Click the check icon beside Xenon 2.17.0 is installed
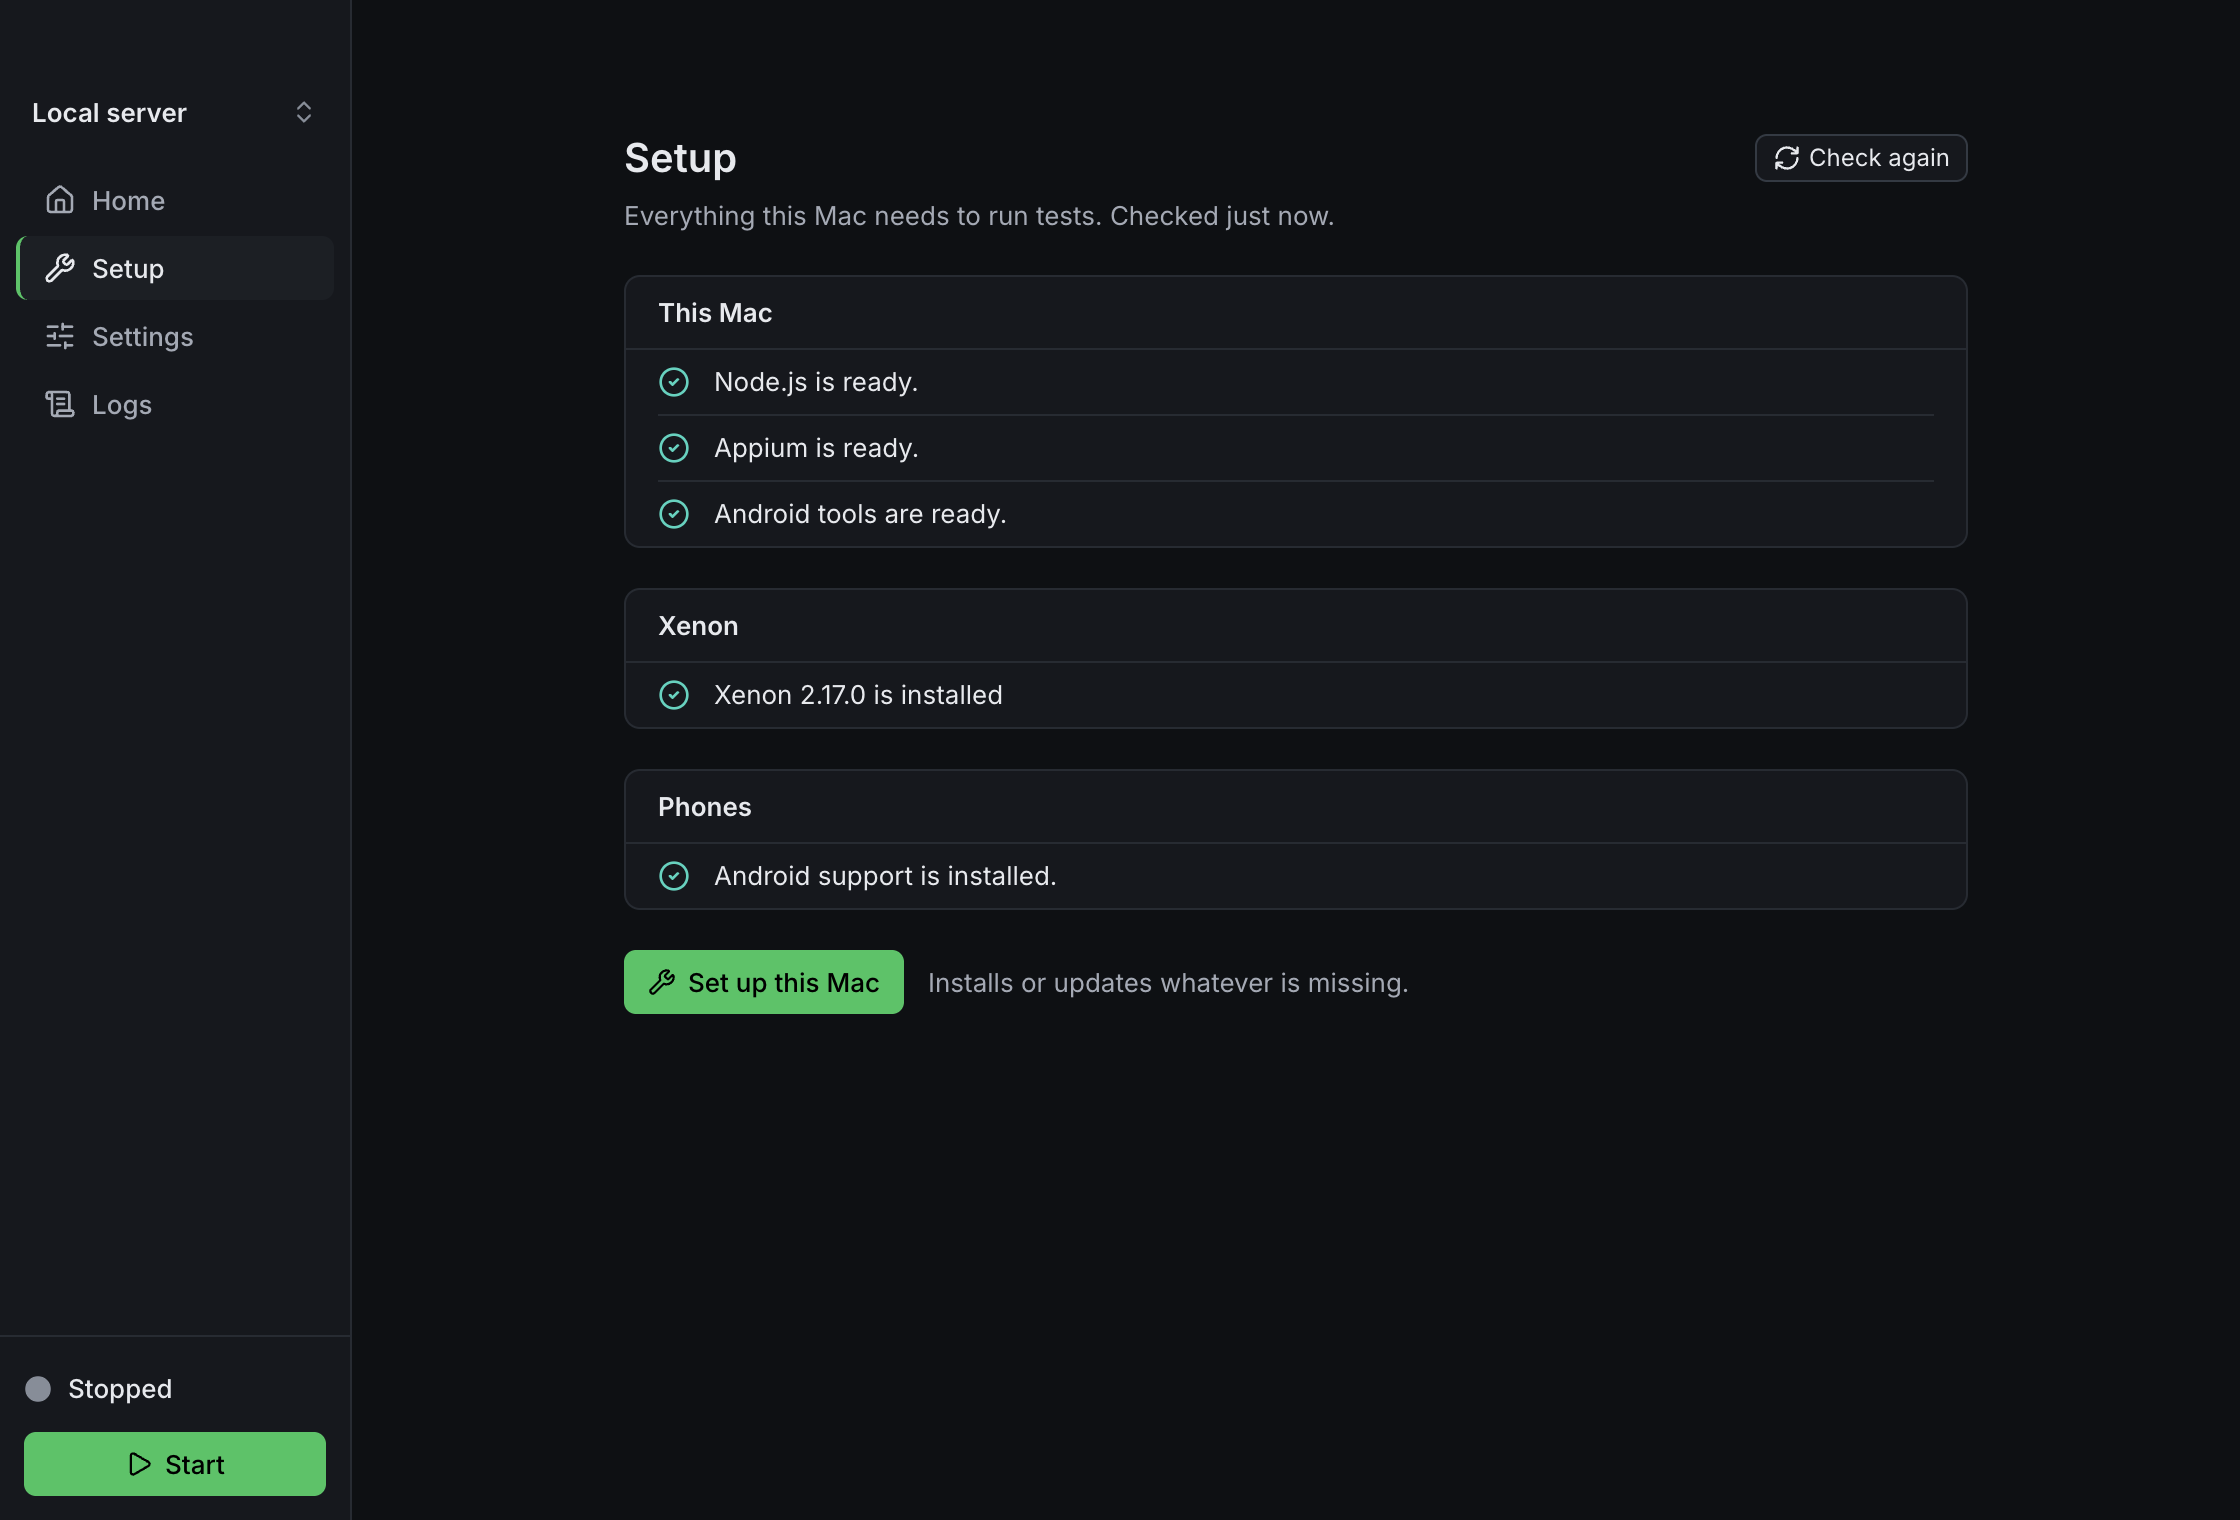 (674, 695)
